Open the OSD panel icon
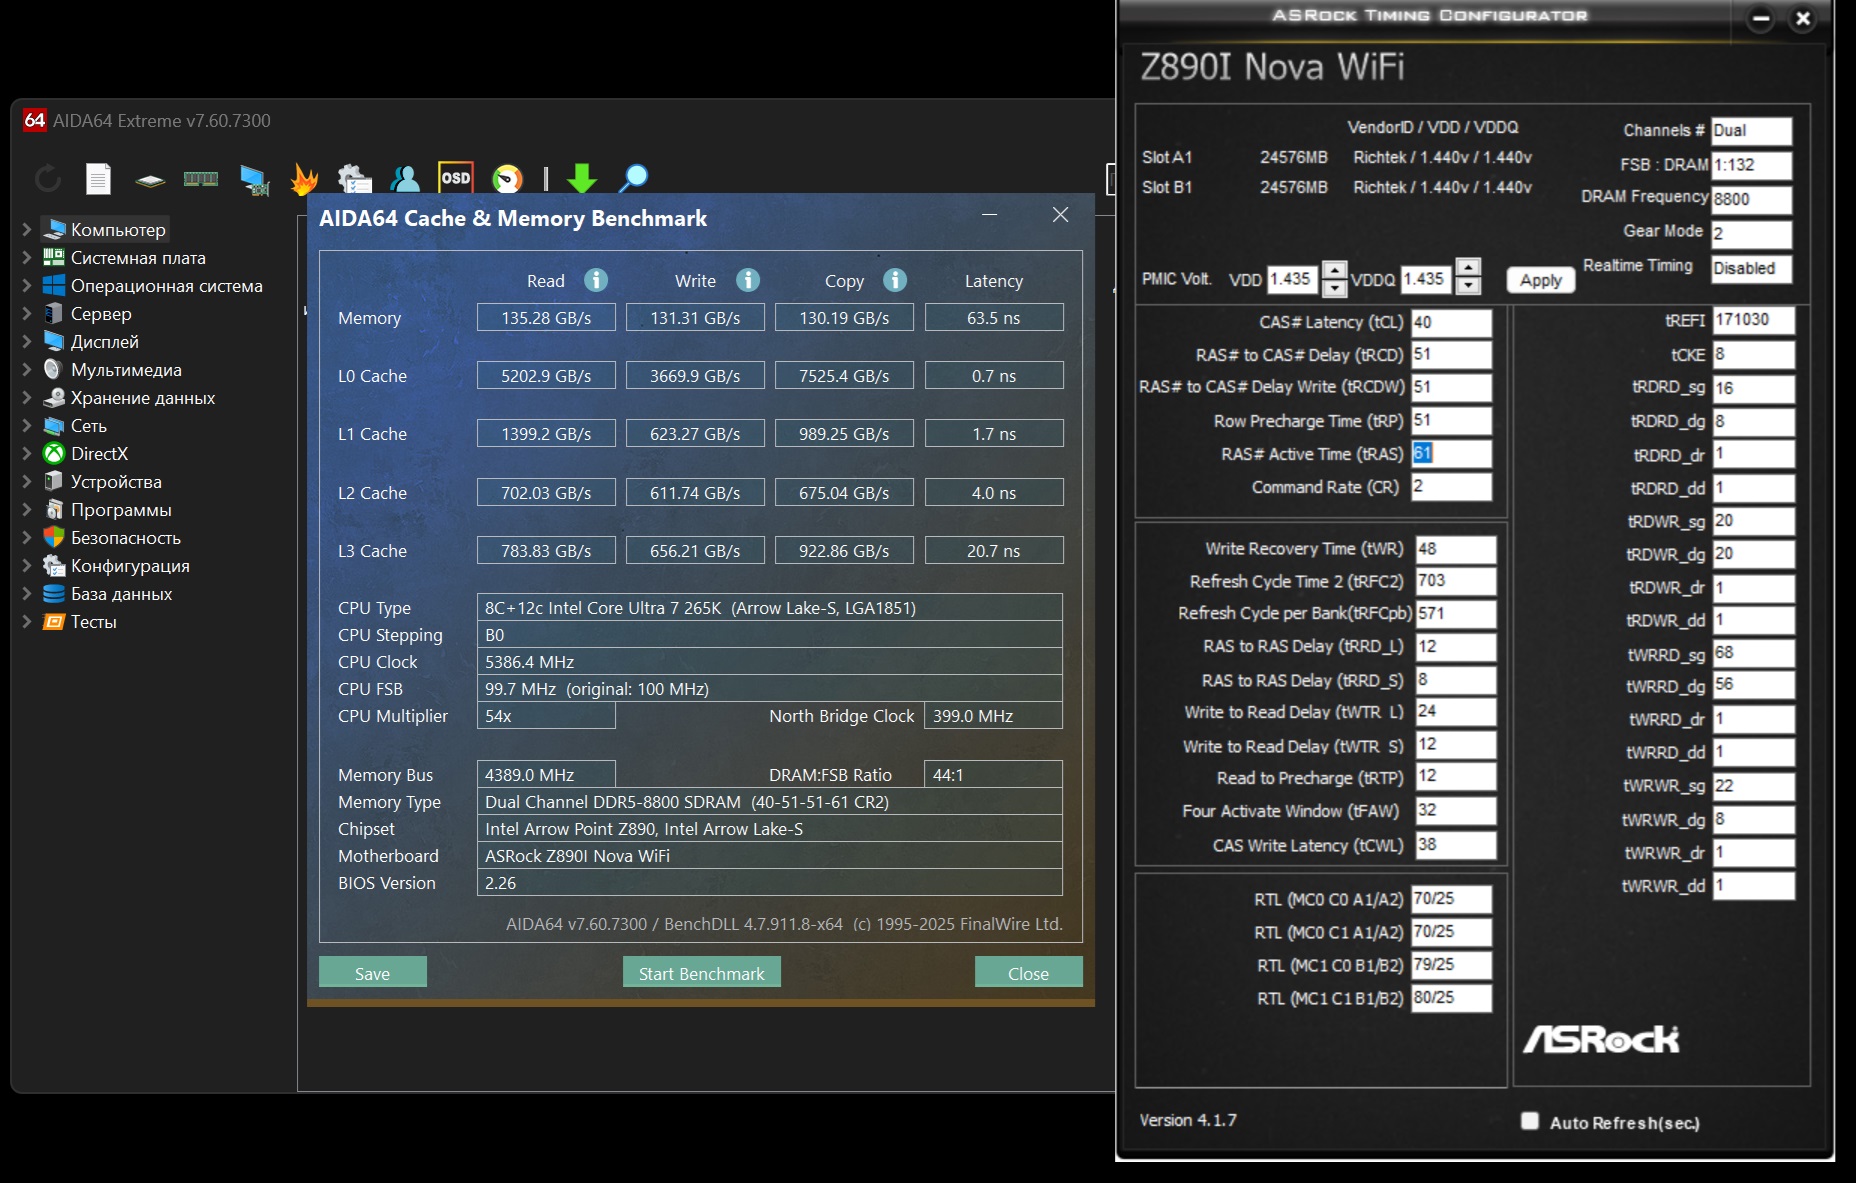 click(456, 178)
